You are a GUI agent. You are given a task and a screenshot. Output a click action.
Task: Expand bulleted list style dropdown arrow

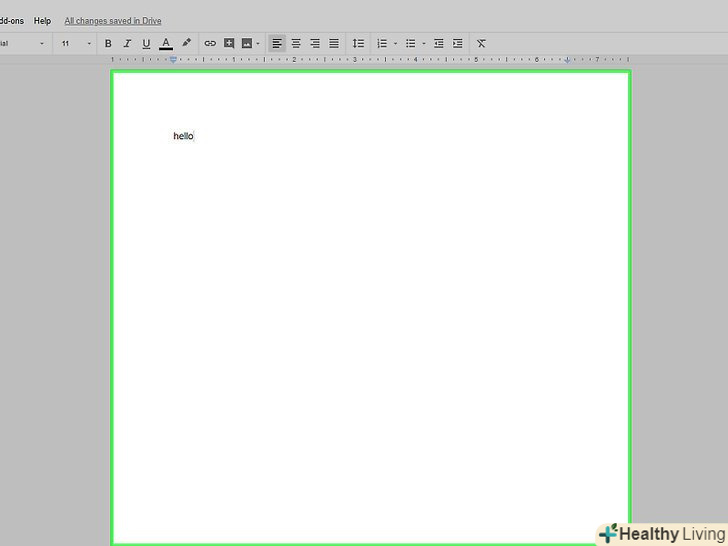click(x=423, y=44)
